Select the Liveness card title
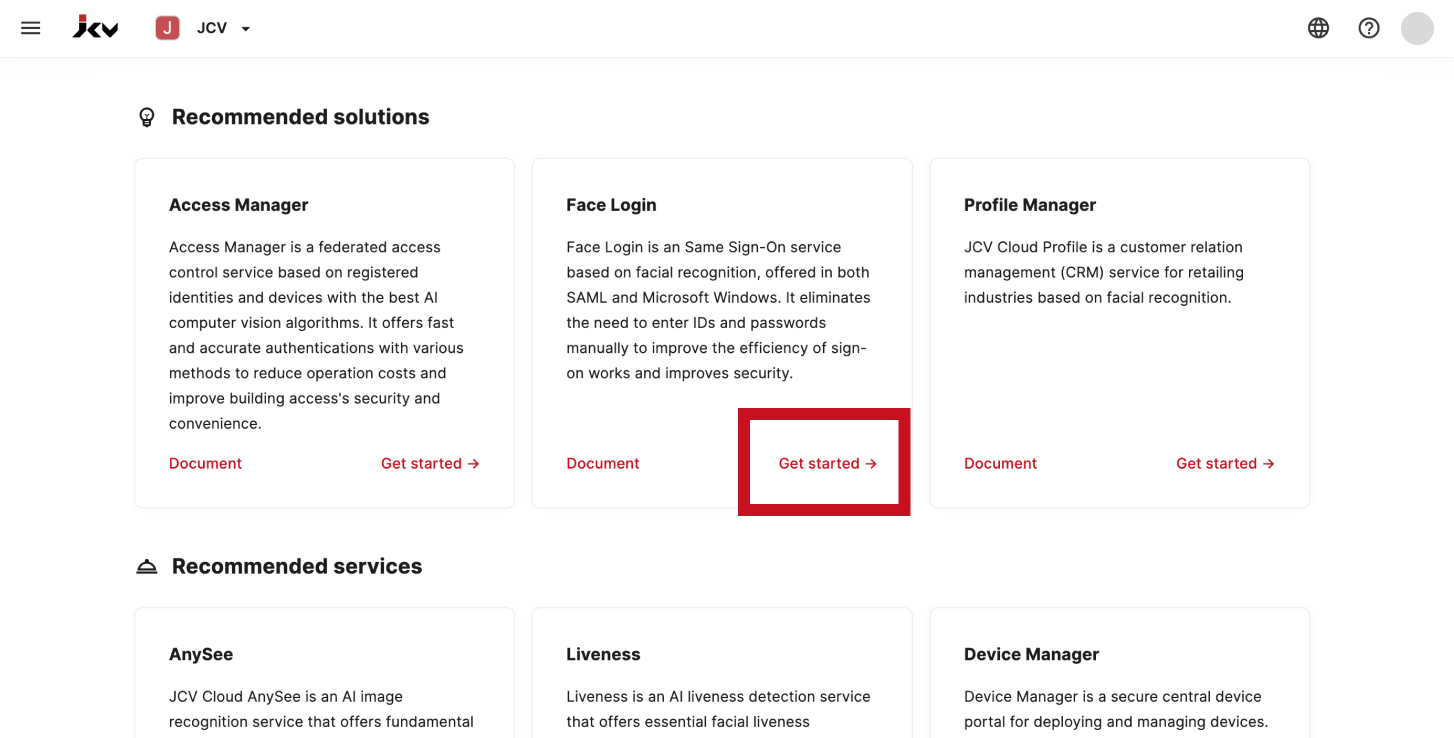 (x=603, y=654)
